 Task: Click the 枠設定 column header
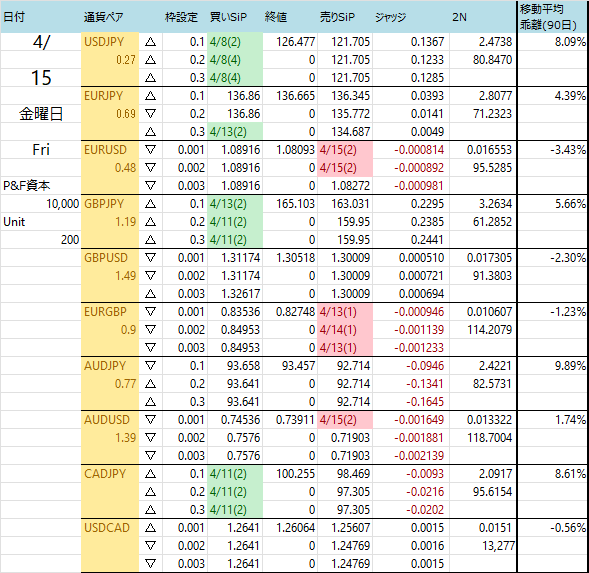click(x=181, y=17)
